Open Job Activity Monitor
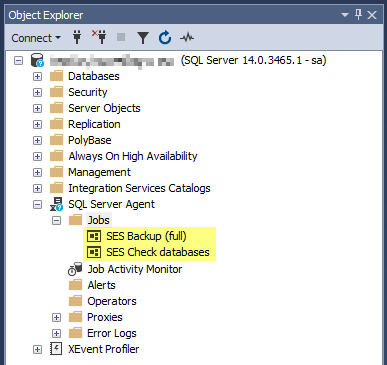This screenshot has height=365, width=387. pos(135,269)
